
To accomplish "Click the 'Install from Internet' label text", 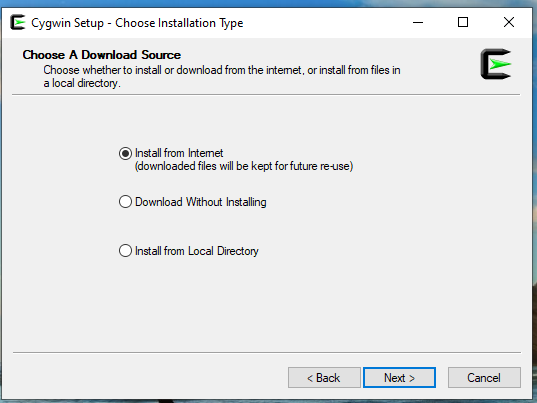I will coord(179,153).
